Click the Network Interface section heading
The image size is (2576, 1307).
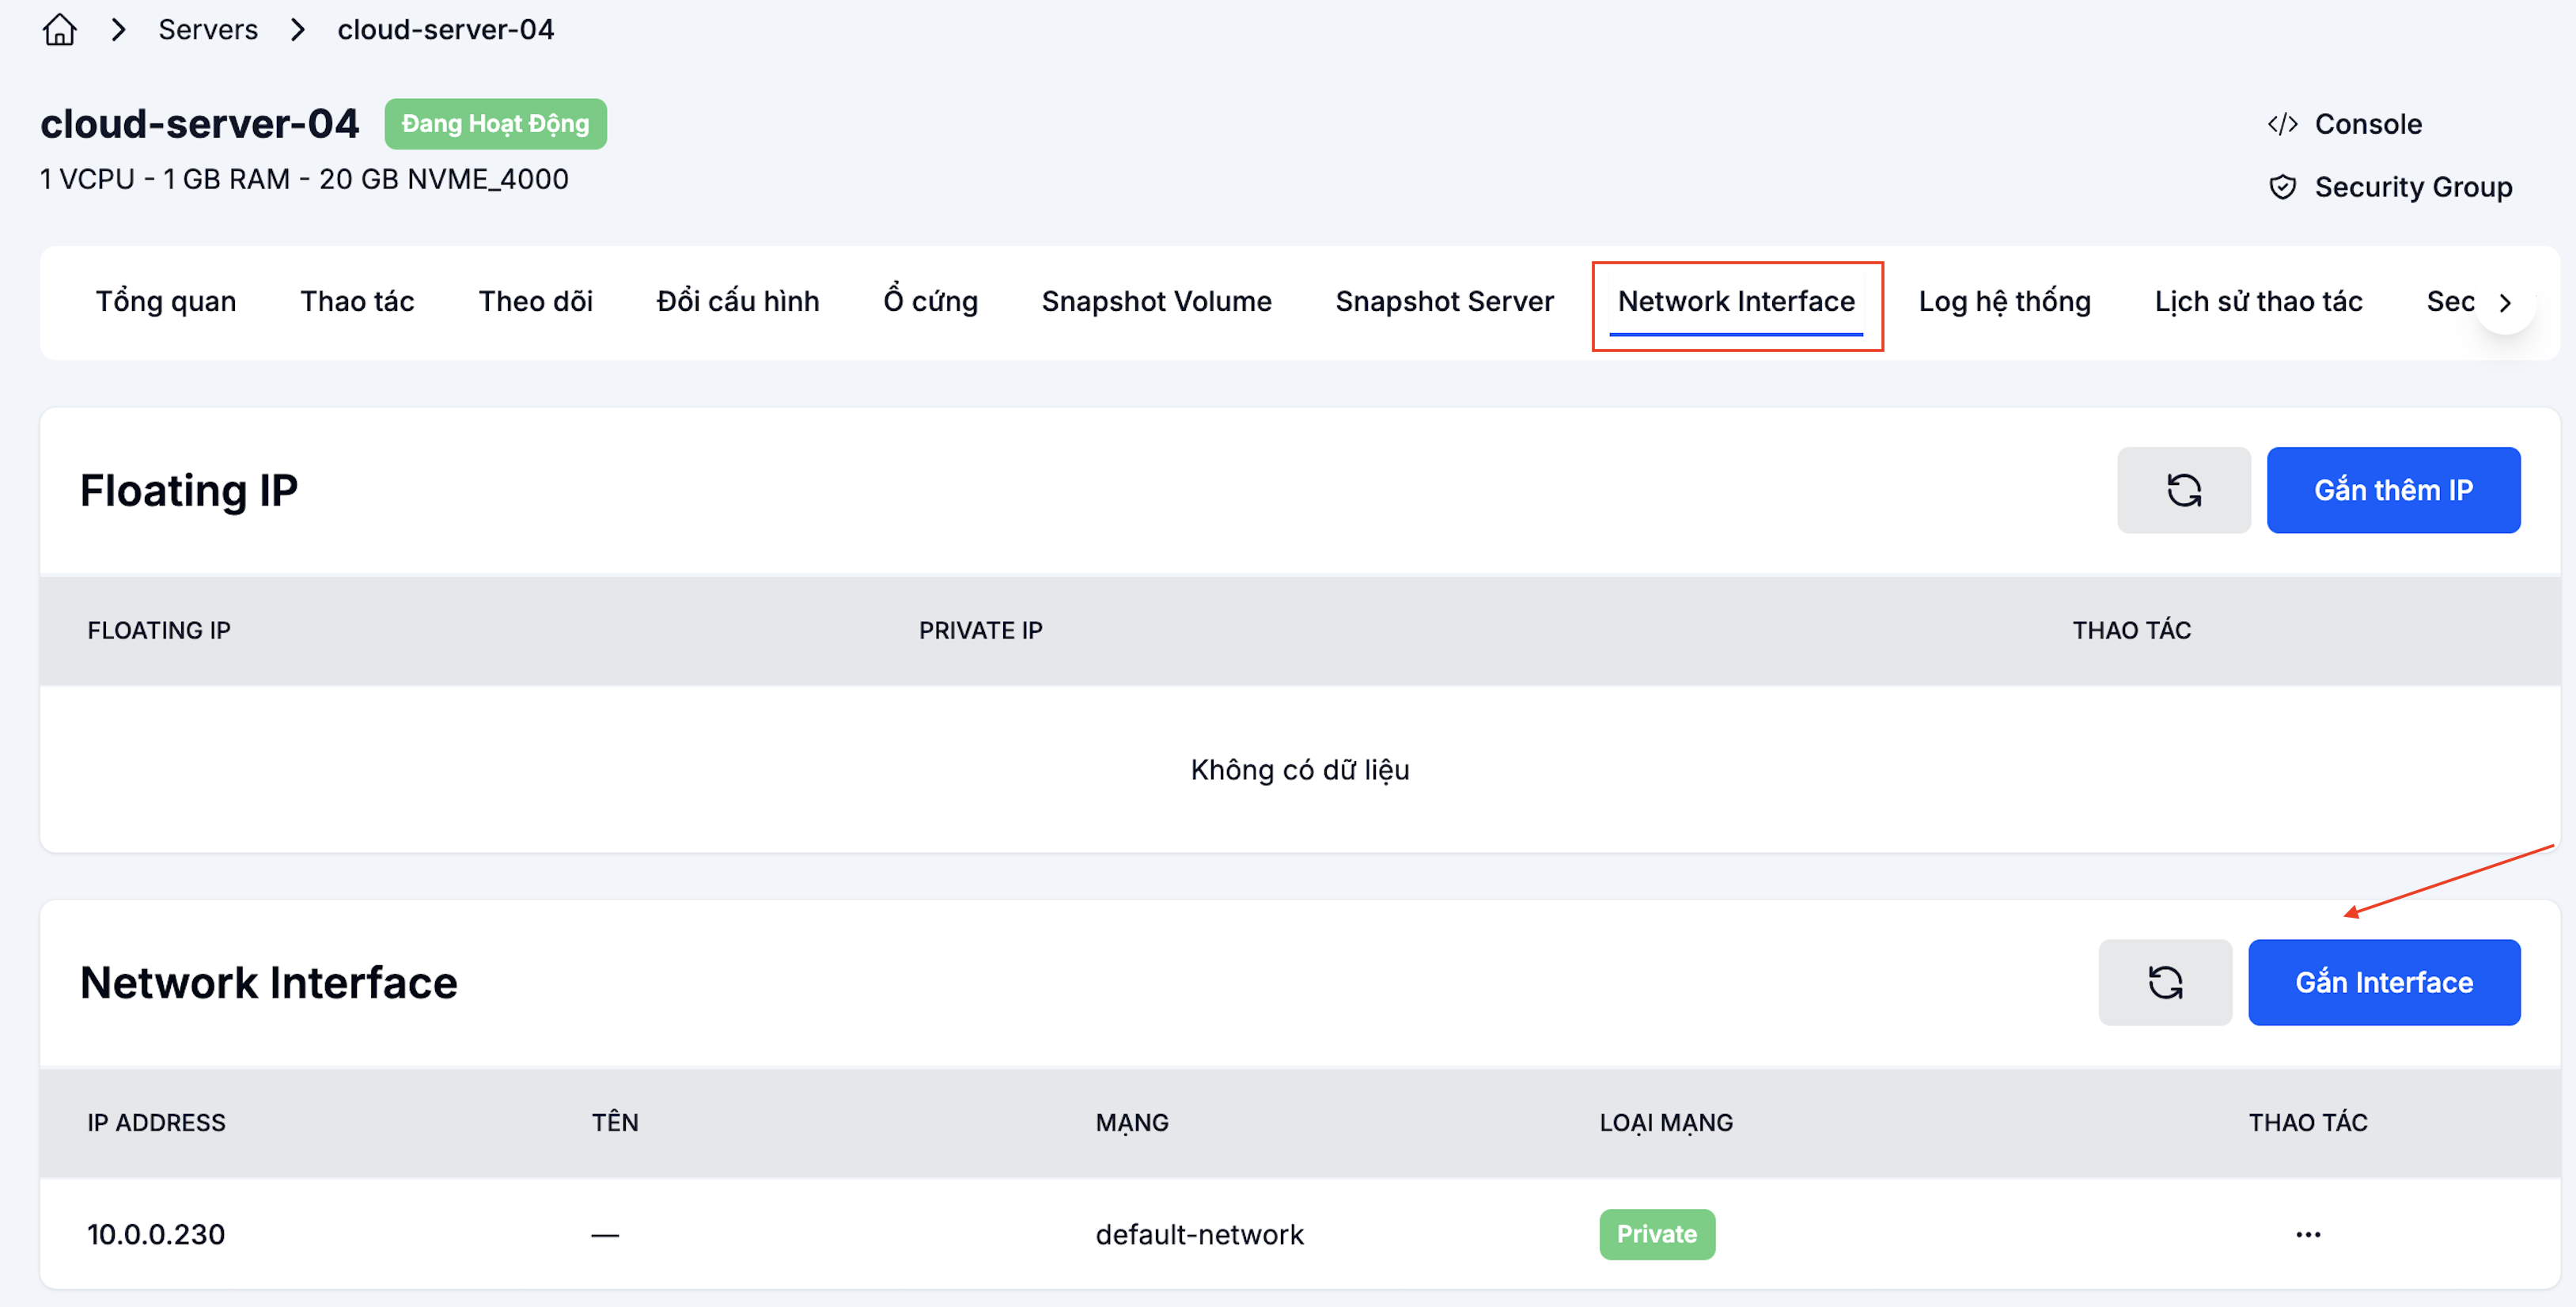click(x=268, y=982)
